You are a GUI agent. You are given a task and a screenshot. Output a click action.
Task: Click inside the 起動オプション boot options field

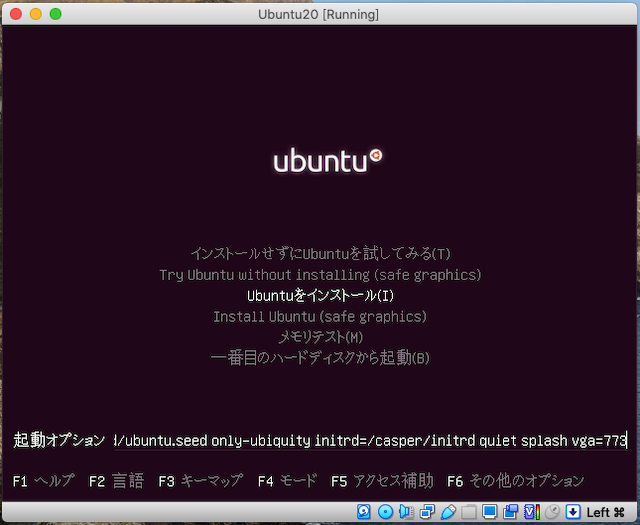pos(370,440)
